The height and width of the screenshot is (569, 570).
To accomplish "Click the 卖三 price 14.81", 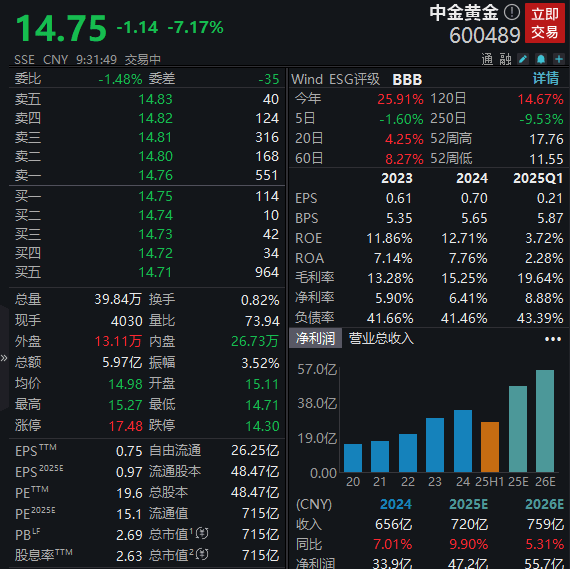I will [155, 137].
